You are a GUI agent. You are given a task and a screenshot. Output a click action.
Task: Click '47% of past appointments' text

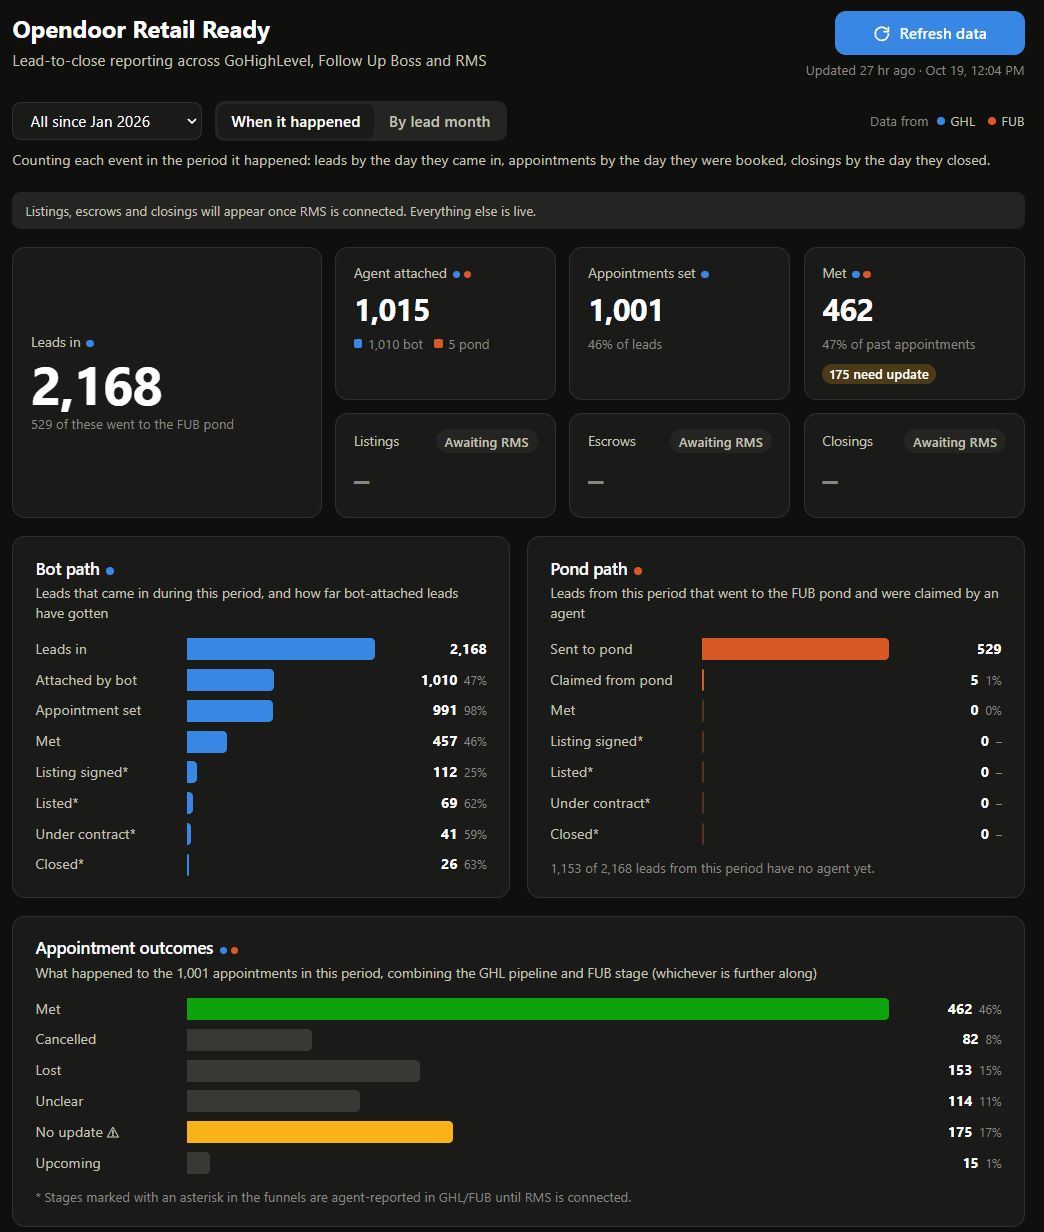click(x=898, y=344)
